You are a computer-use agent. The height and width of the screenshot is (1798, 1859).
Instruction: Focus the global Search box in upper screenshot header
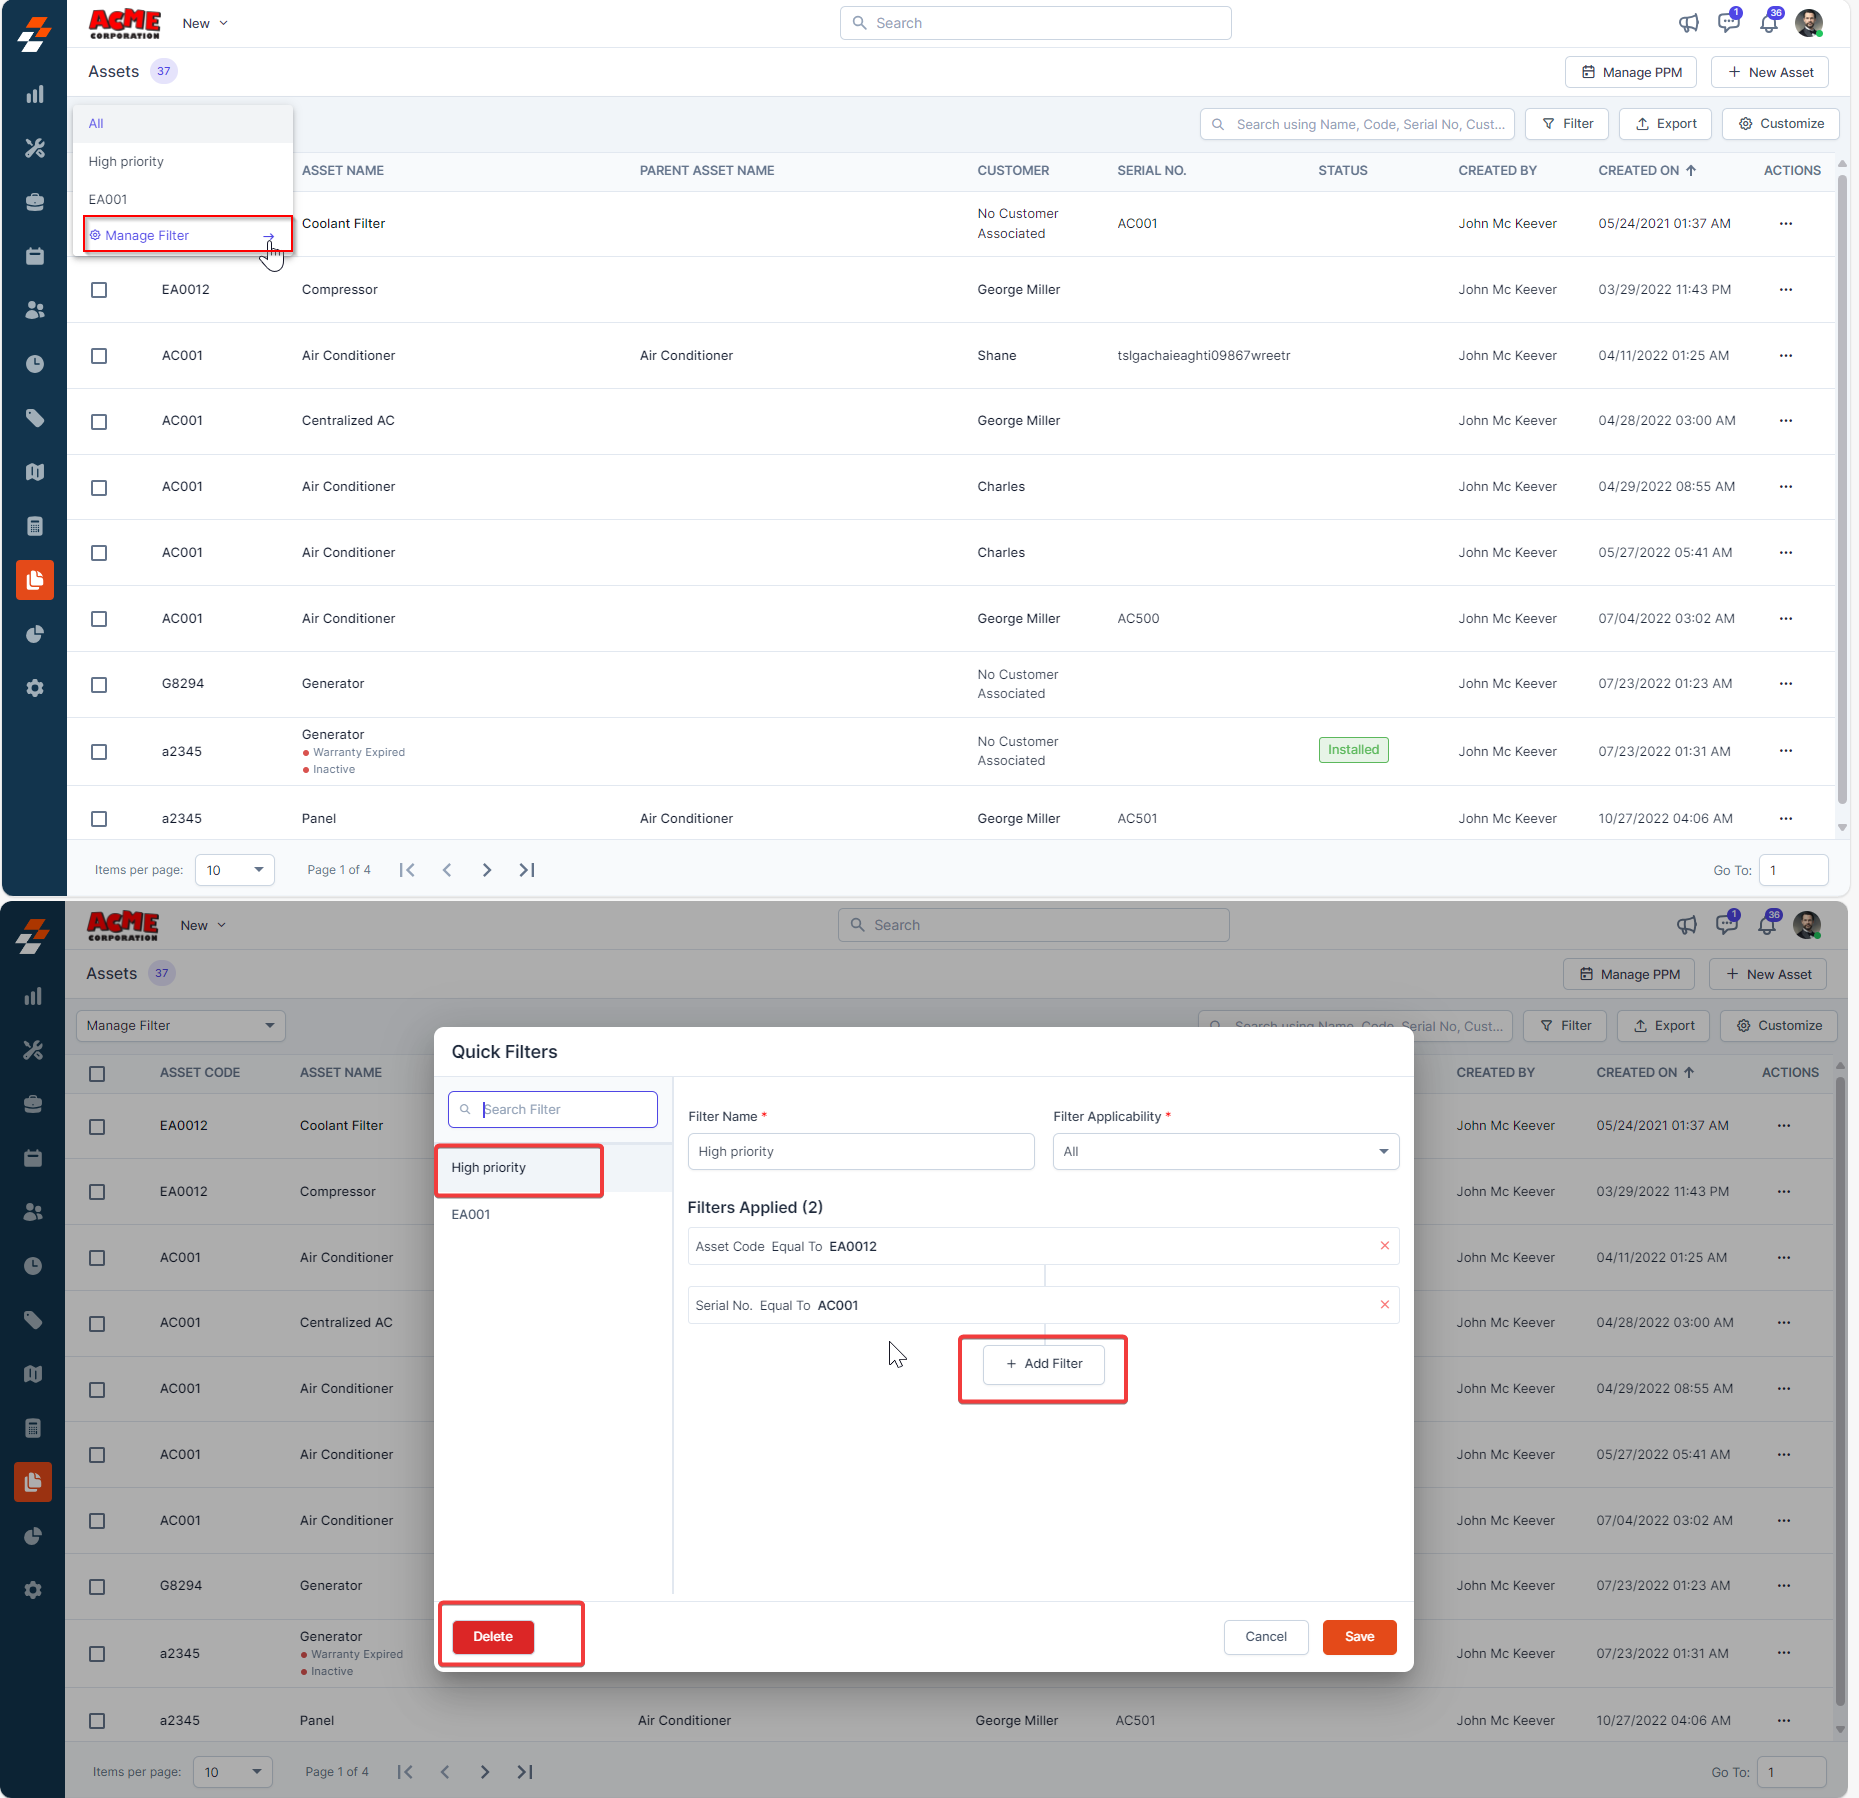[x=1036, y=23]
